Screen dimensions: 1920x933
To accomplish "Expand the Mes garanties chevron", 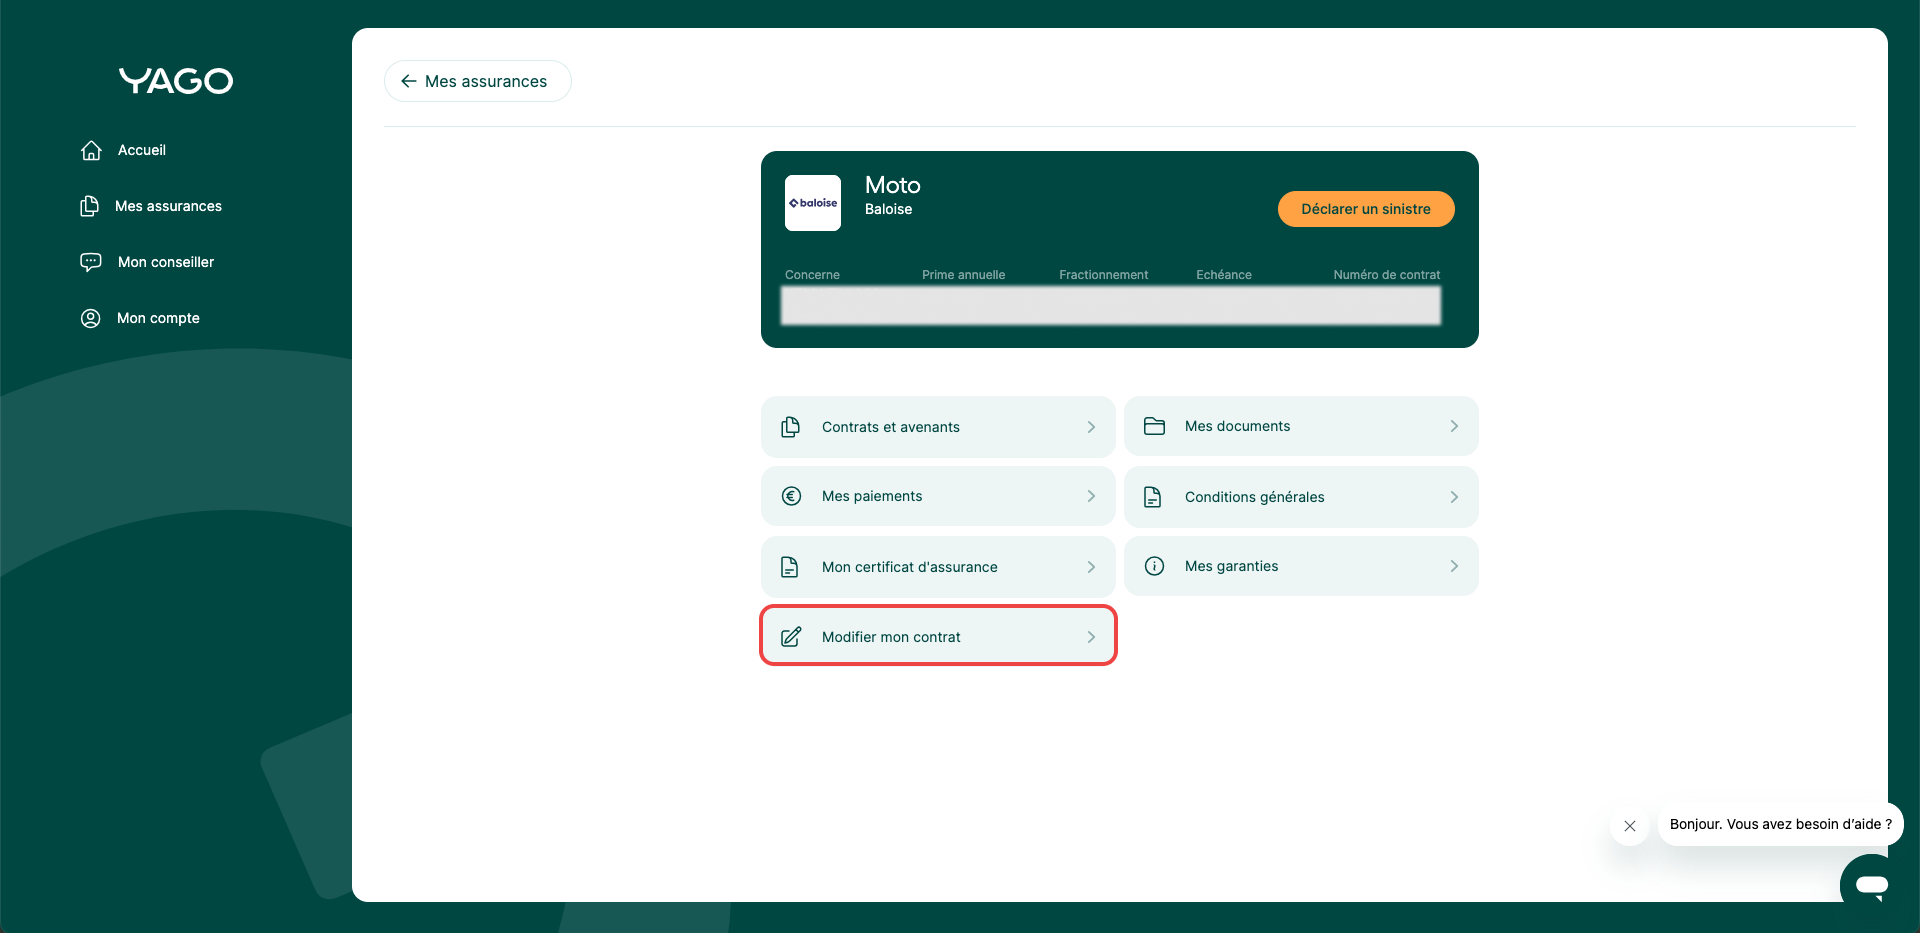I will tap(1454, 566).
